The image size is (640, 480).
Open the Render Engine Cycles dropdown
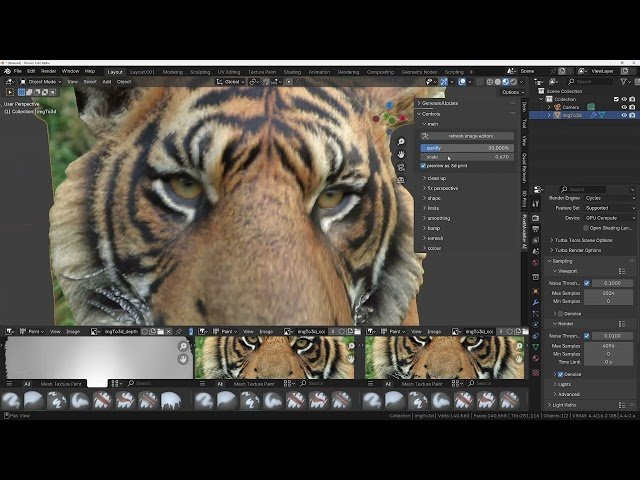click(609, 198)
